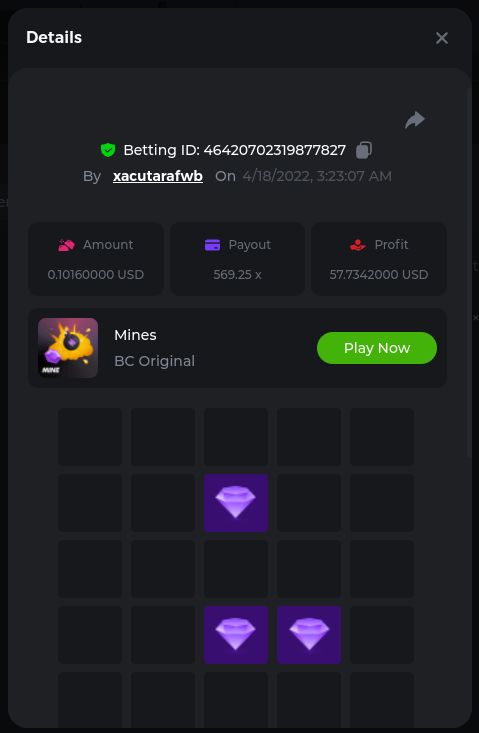479x733 pixels.
Task: Select the fourth-row gem in middle column
Action: tap(236, 635)
